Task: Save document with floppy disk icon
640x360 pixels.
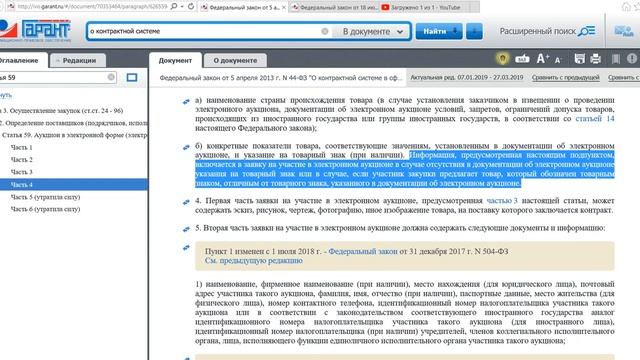Action: pos(579,59)
